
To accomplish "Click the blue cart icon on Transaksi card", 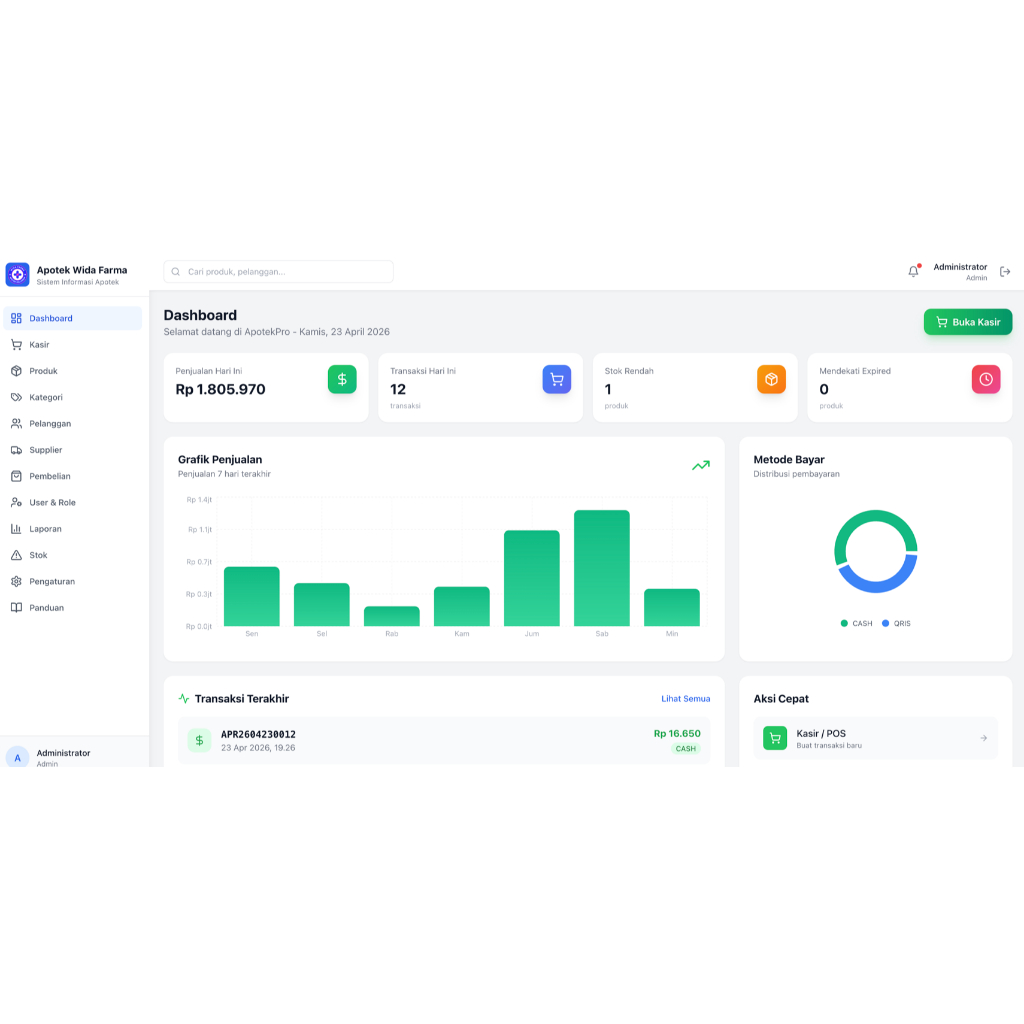I will coord(556,379).
